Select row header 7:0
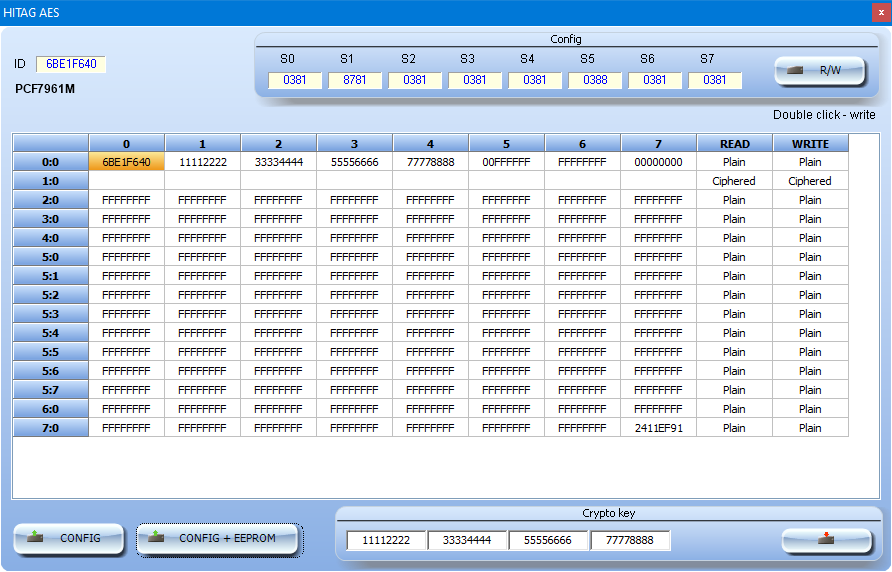Viewport: 892px width, 572px height. coord(51,428)
